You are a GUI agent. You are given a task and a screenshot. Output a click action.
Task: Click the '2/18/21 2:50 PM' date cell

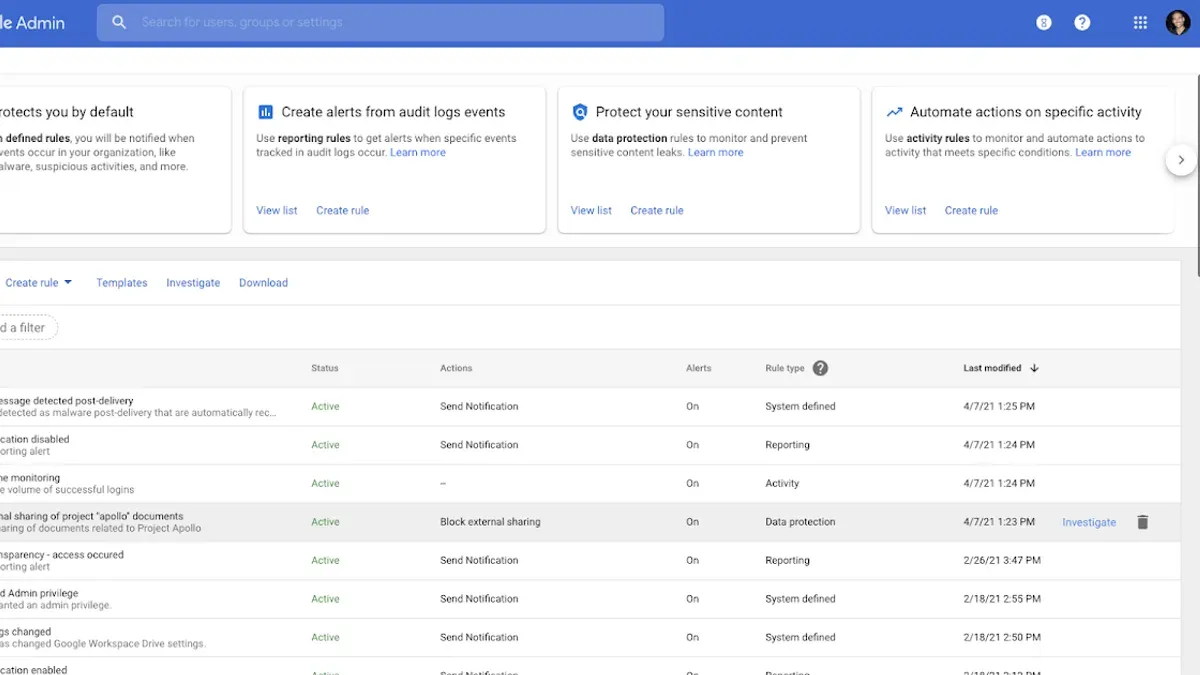(x=1002, y=637)
